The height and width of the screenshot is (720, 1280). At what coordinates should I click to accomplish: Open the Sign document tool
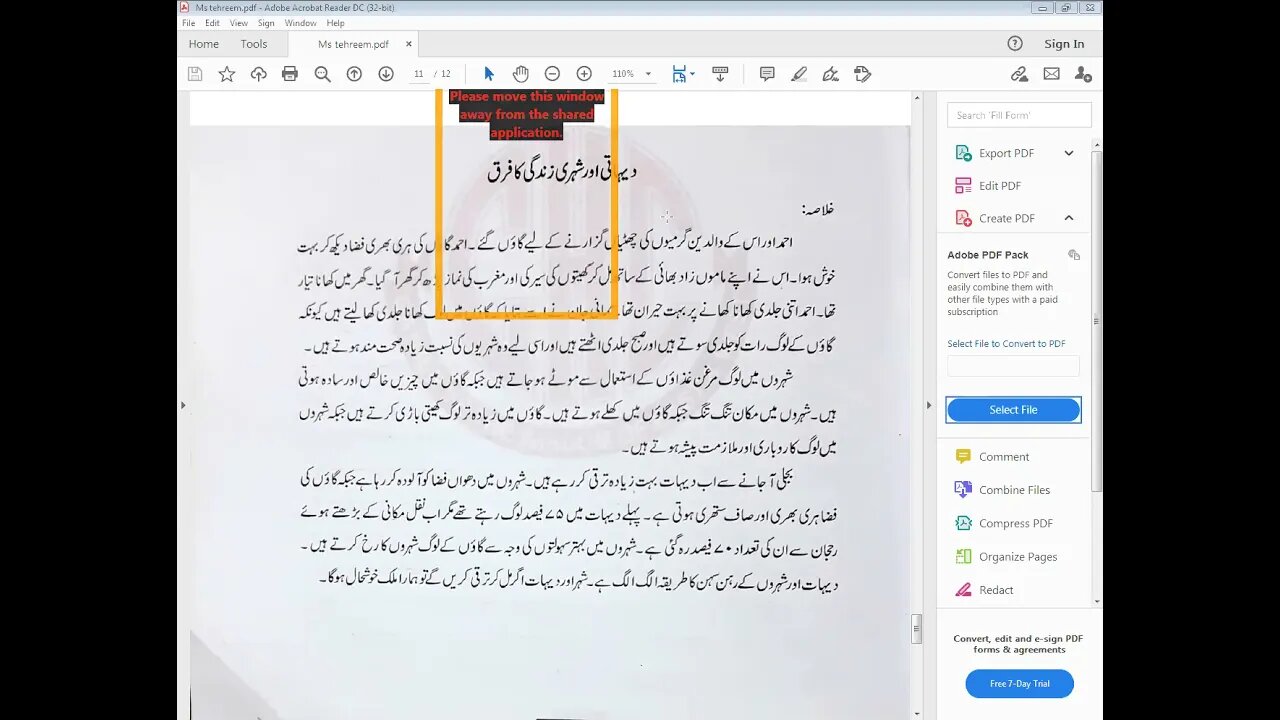point(830,74)
